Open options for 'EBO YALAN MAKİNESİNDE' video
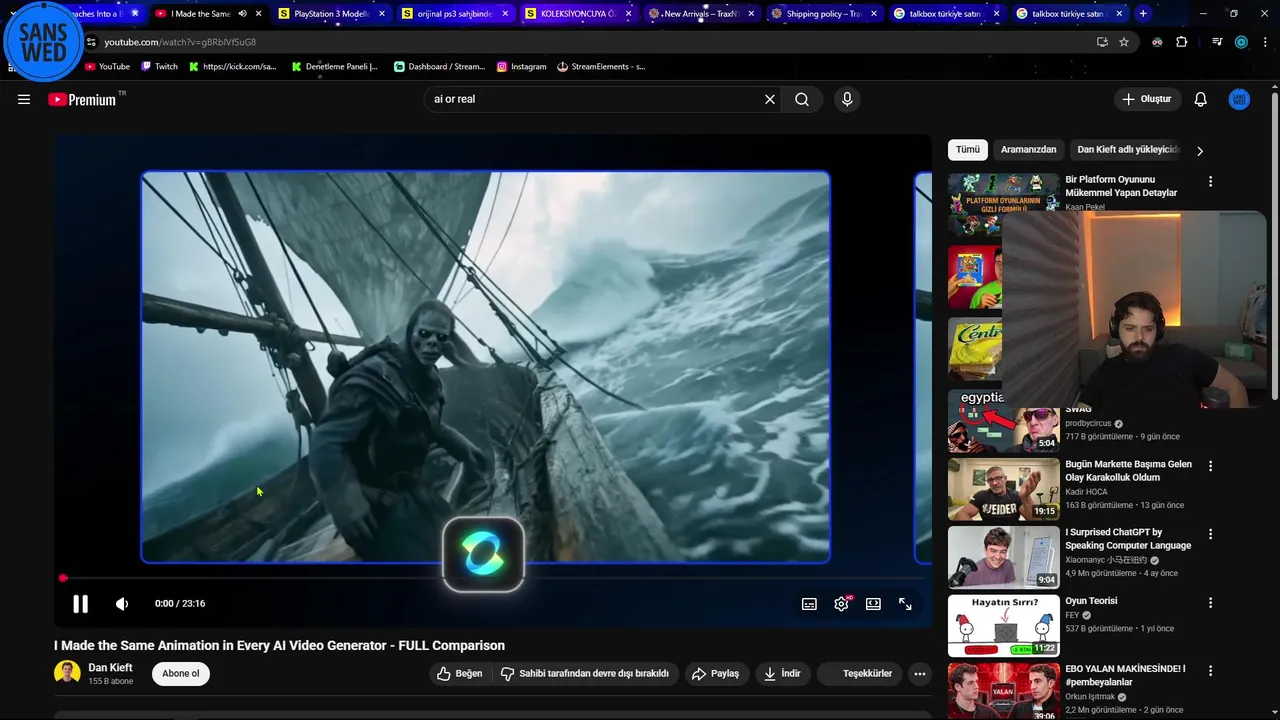Screen dimensions: 1280x720 pos(1210,671)
